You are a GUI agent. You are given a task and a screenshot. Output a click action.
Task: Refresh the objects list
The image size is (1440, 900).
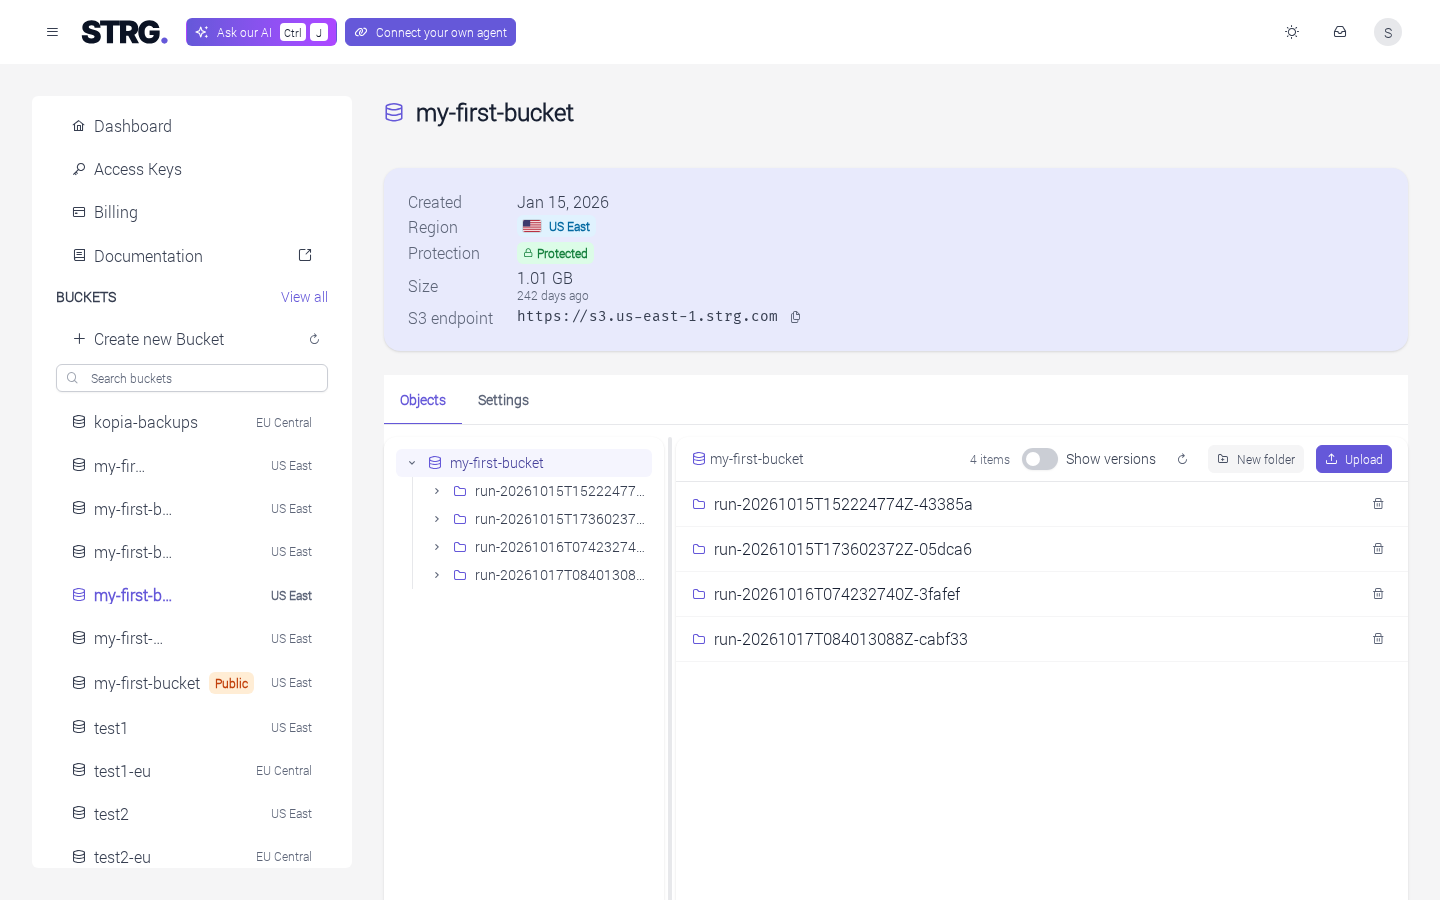(x=1182, y=459)
